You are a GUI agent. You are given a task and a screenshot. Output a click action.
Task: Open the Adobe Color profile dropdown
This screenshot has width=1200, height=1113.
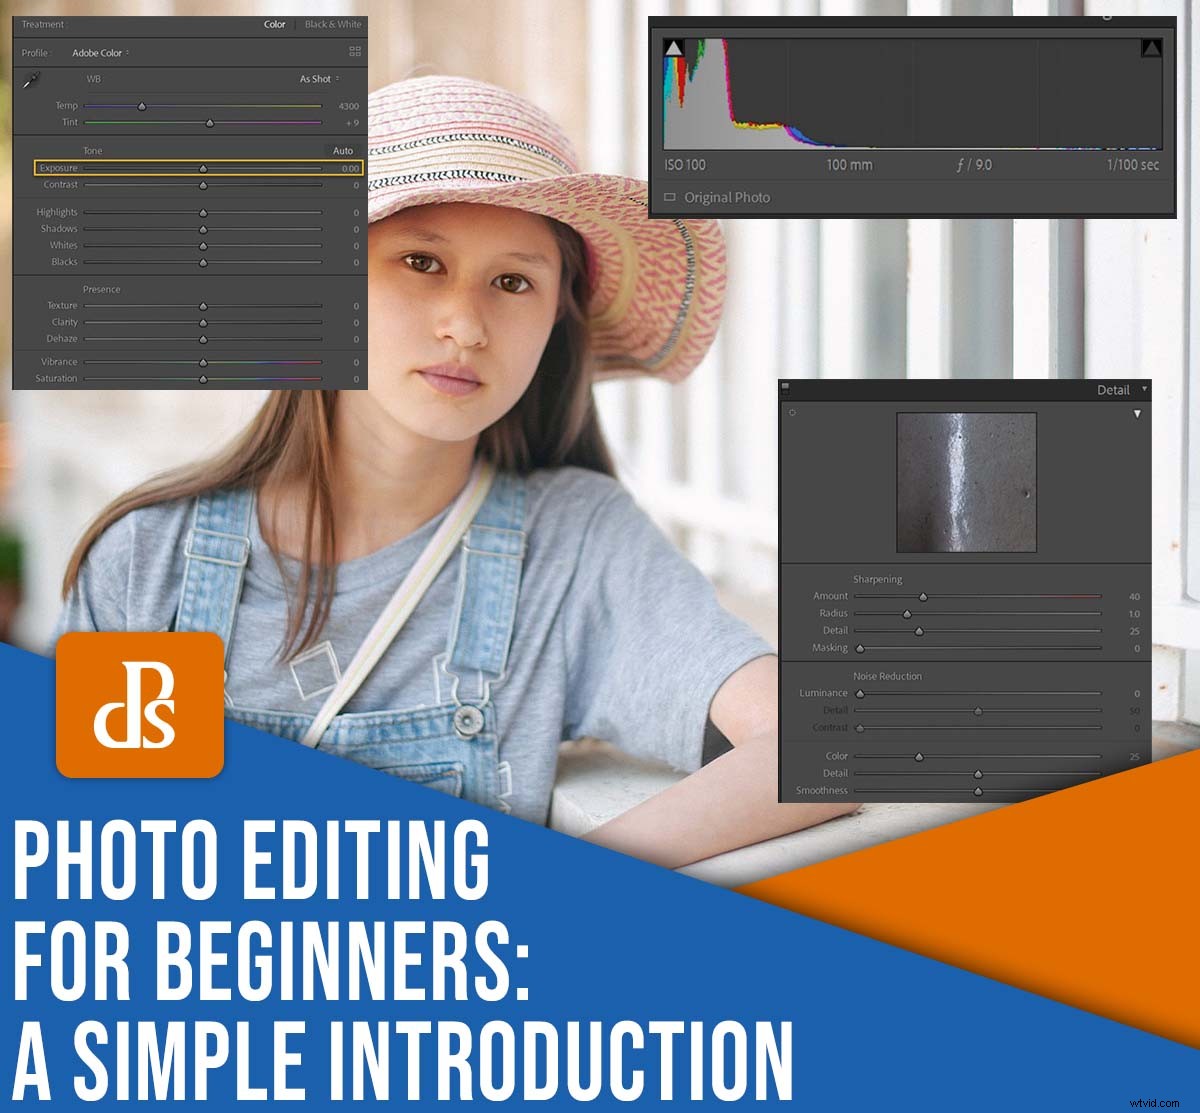pos(98,52)
